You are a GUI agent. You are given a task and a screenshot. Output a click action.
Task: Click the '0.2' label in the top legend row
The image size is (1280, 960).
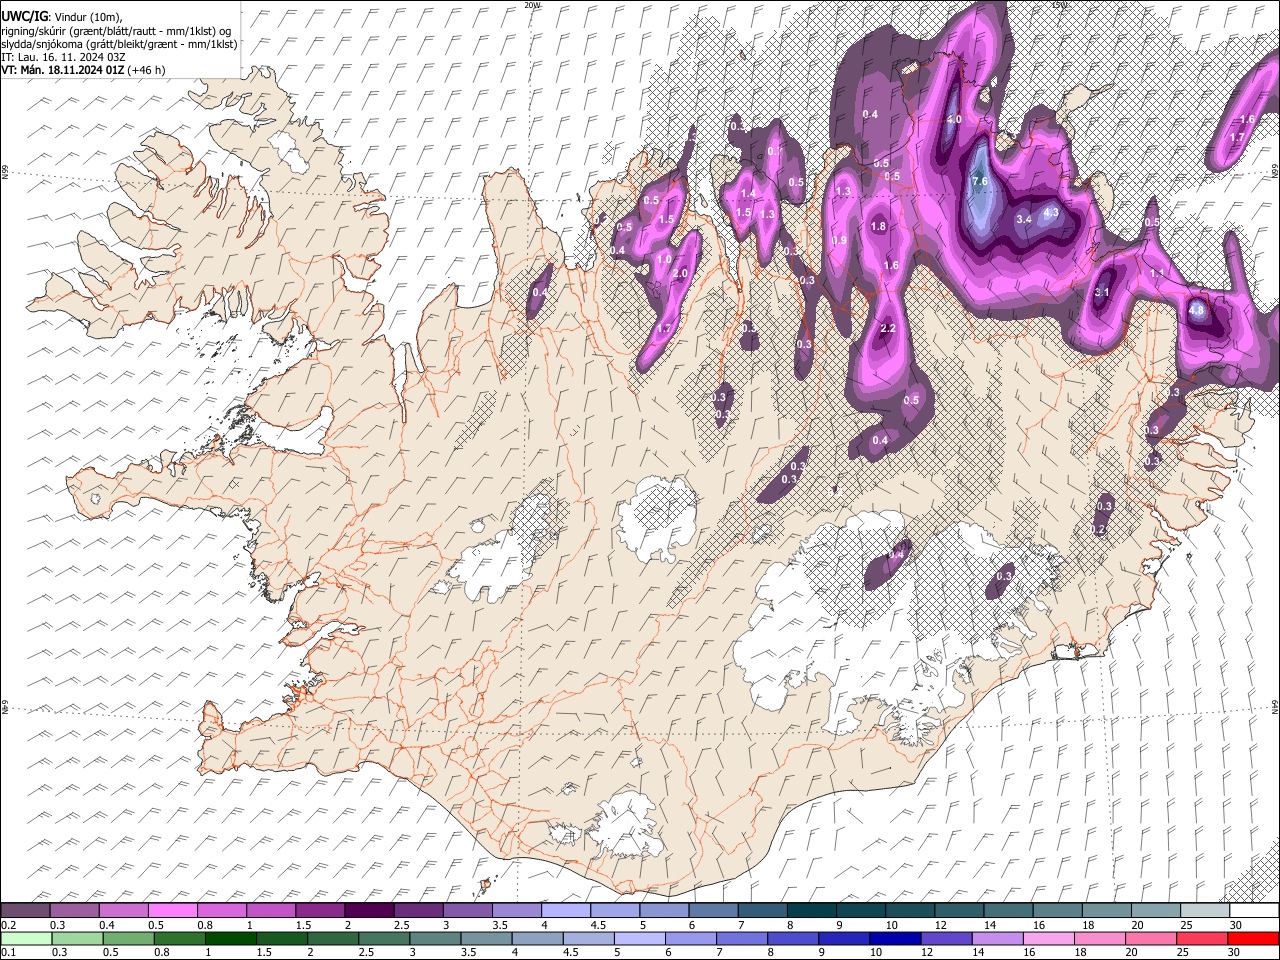click(9, 925)
